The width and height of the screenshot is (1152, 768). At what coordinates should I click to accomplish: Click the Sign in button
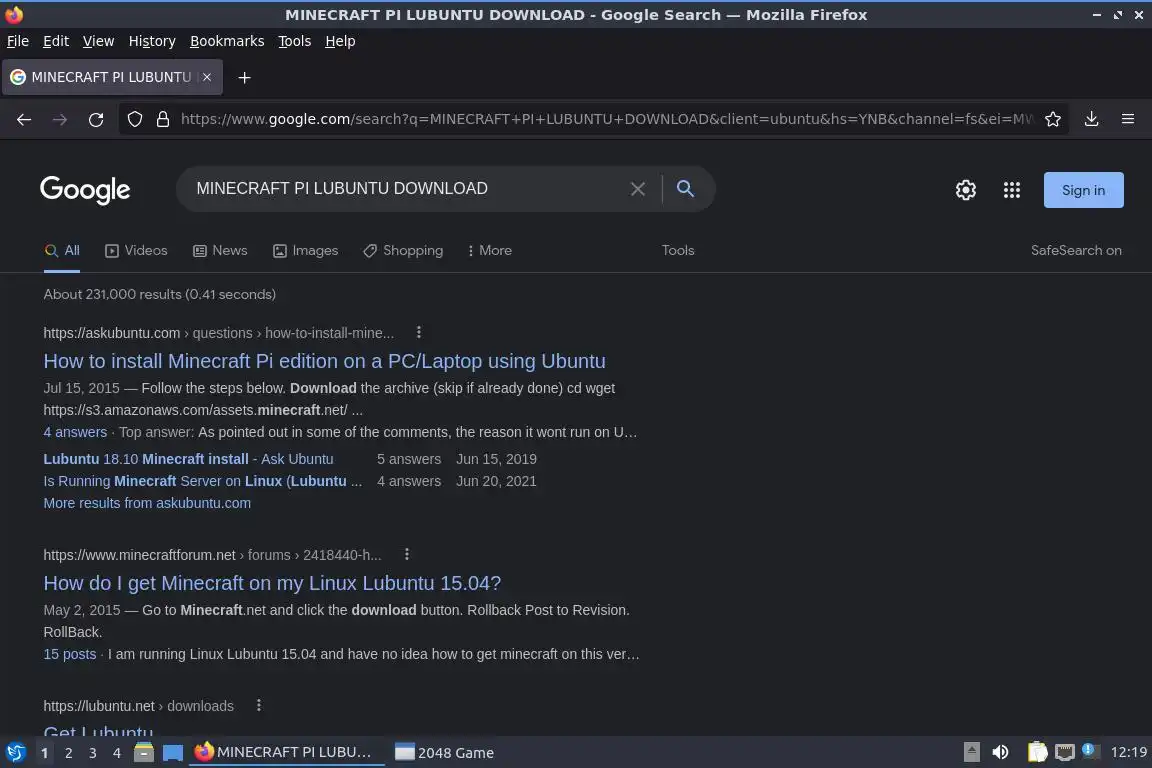pyautogui.click(x=1084, y=190)
